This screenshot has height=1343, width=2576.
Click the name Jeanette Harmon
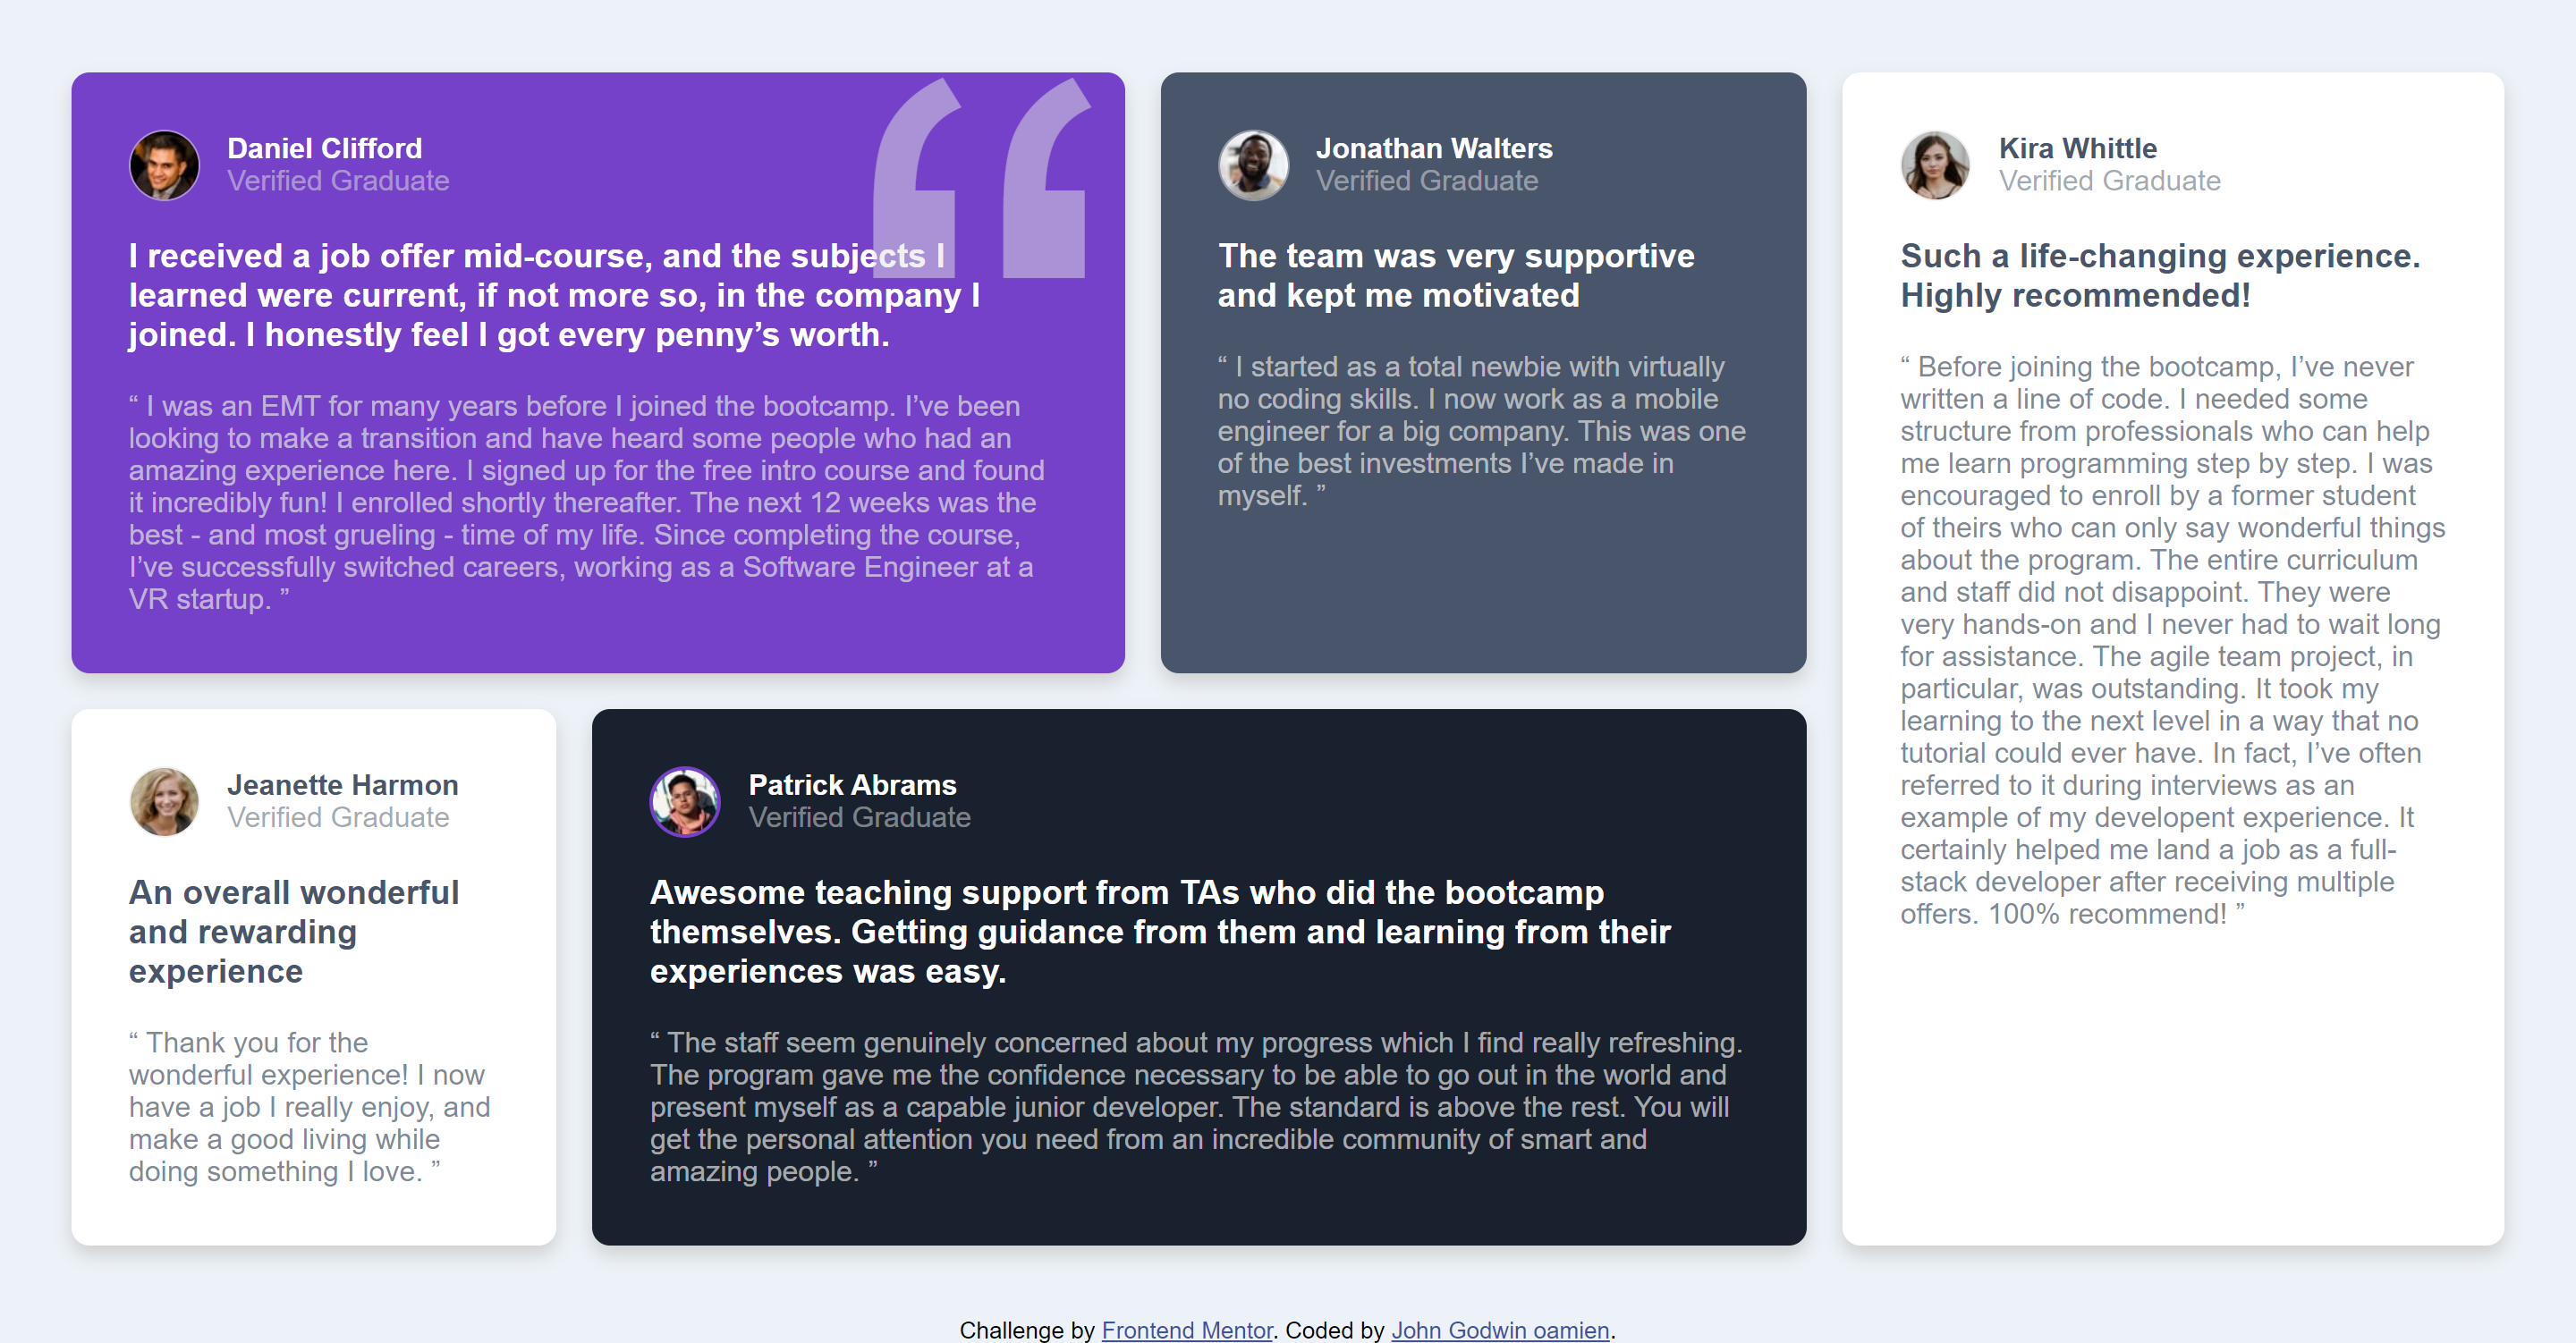[x=343, y=785]
